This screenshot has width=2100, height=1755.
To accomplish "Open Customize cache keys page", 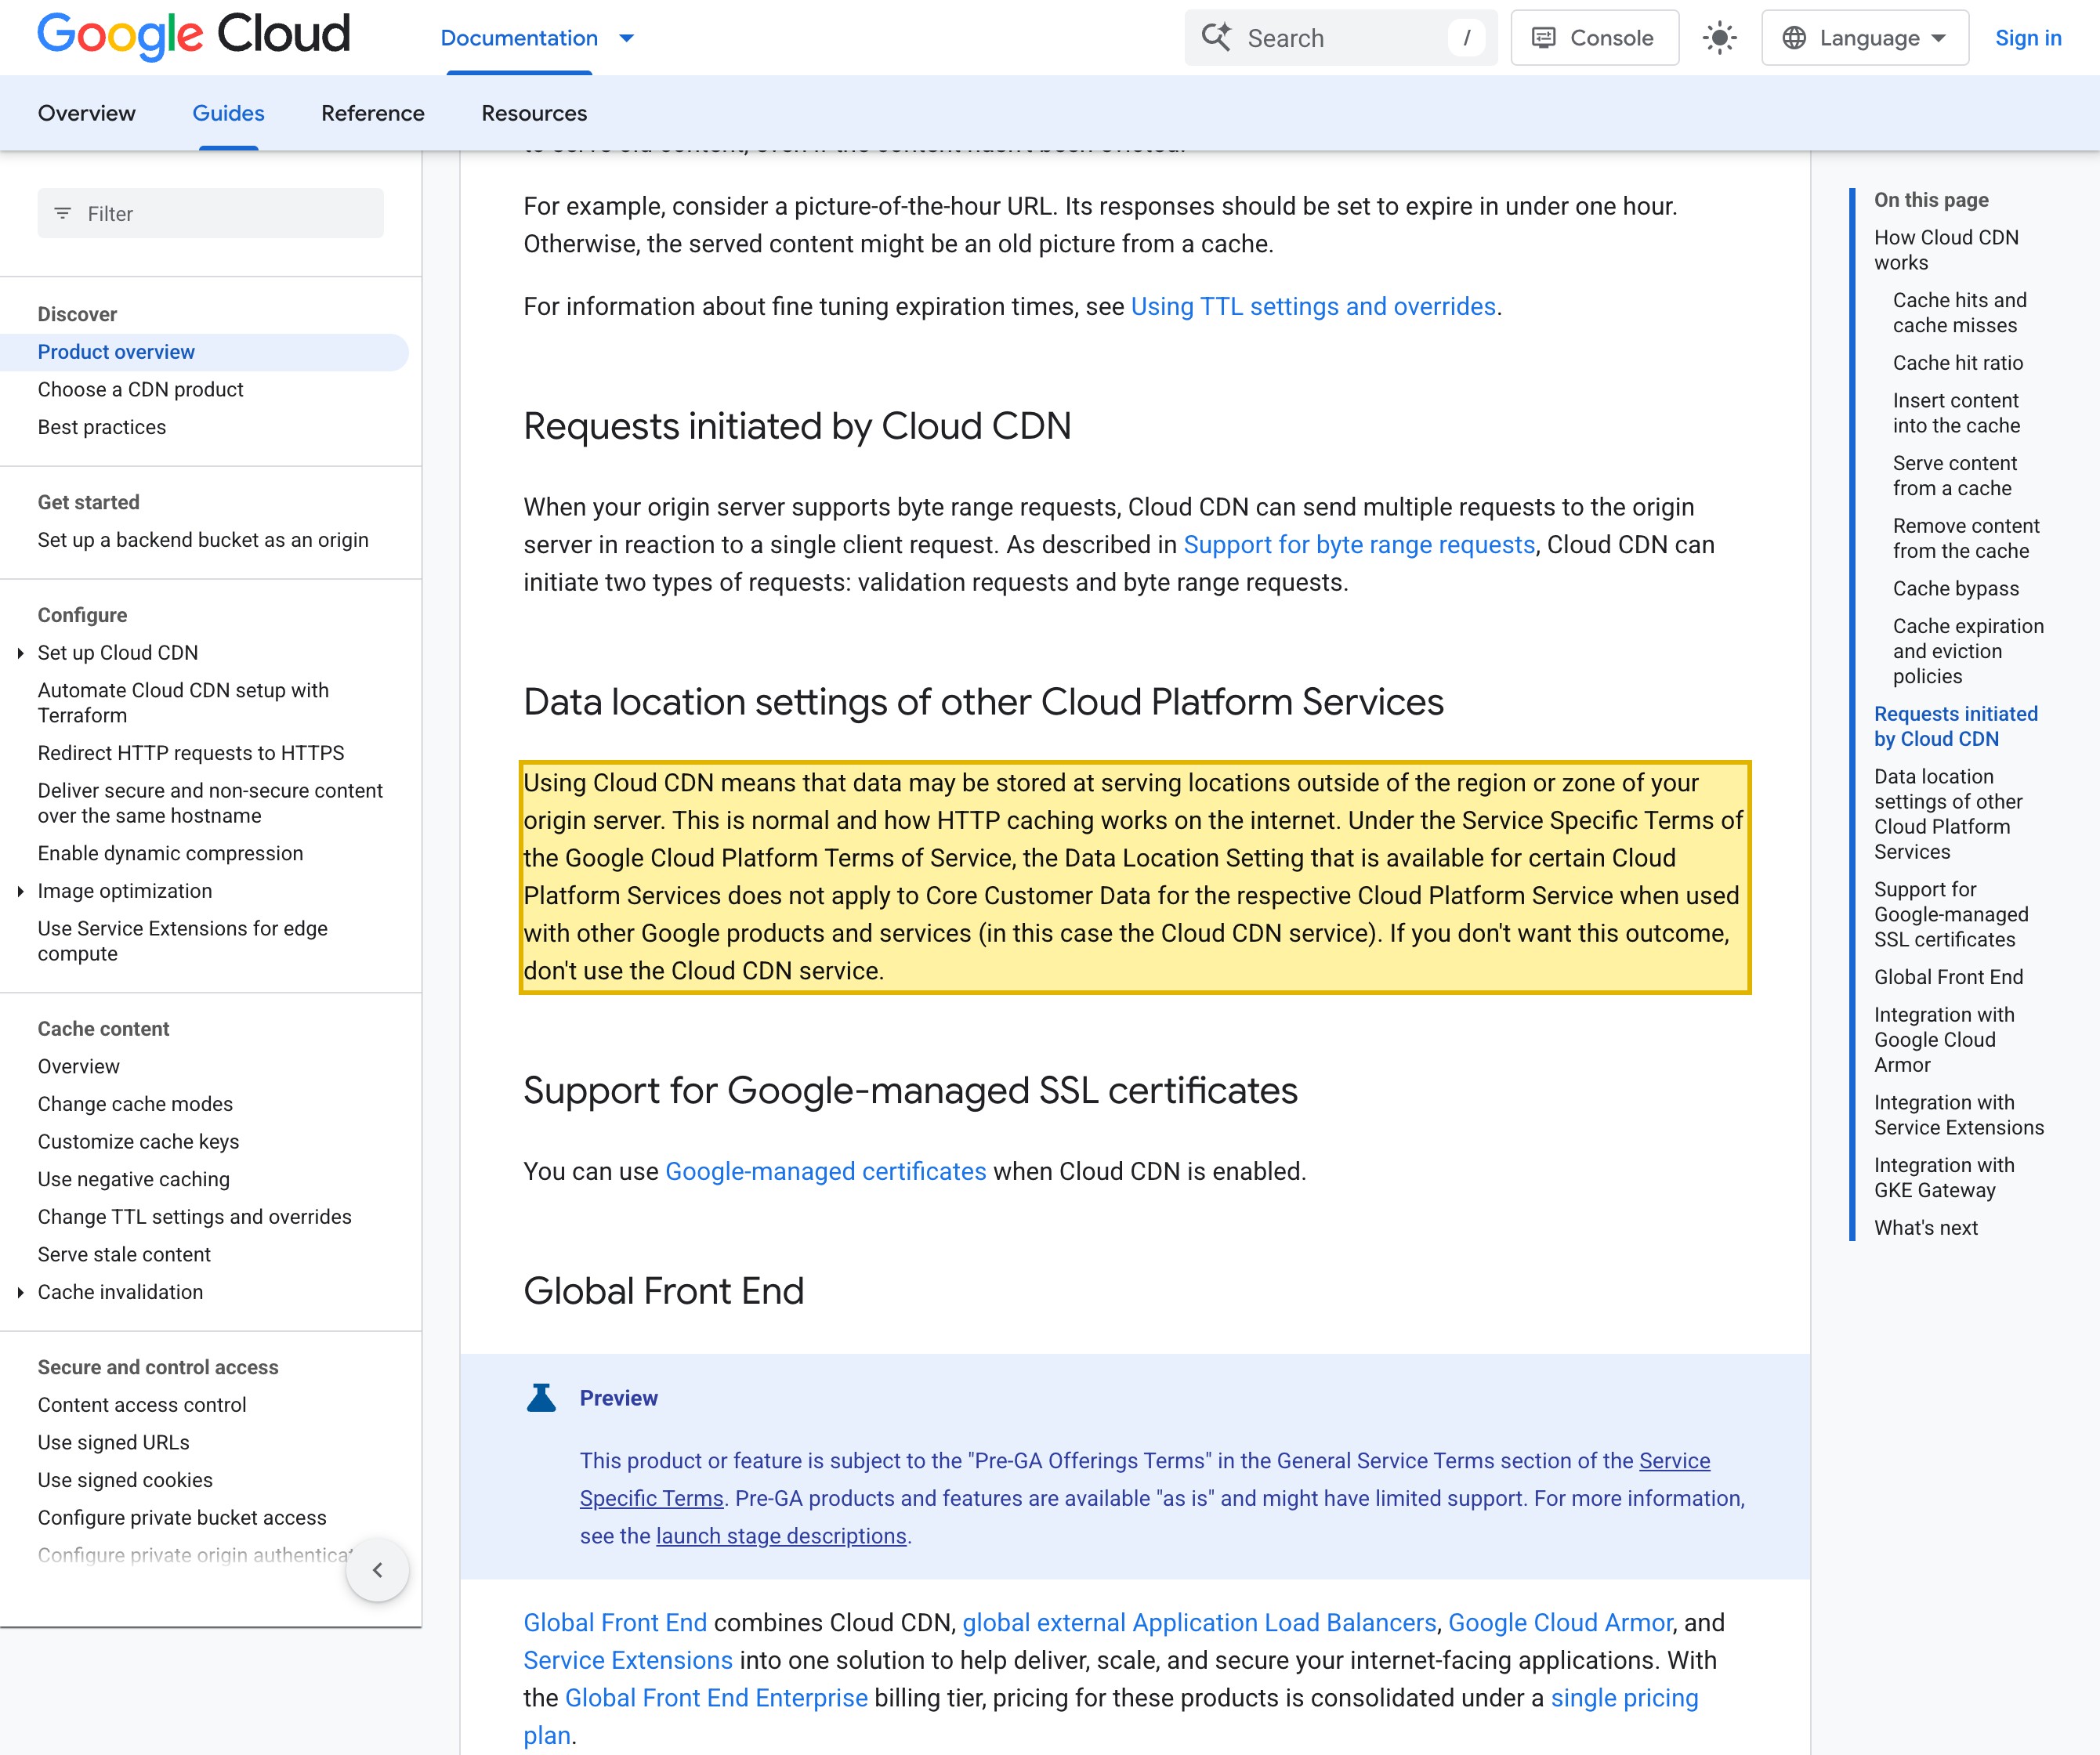I will pyautogui.click(x=138, y=1141).
